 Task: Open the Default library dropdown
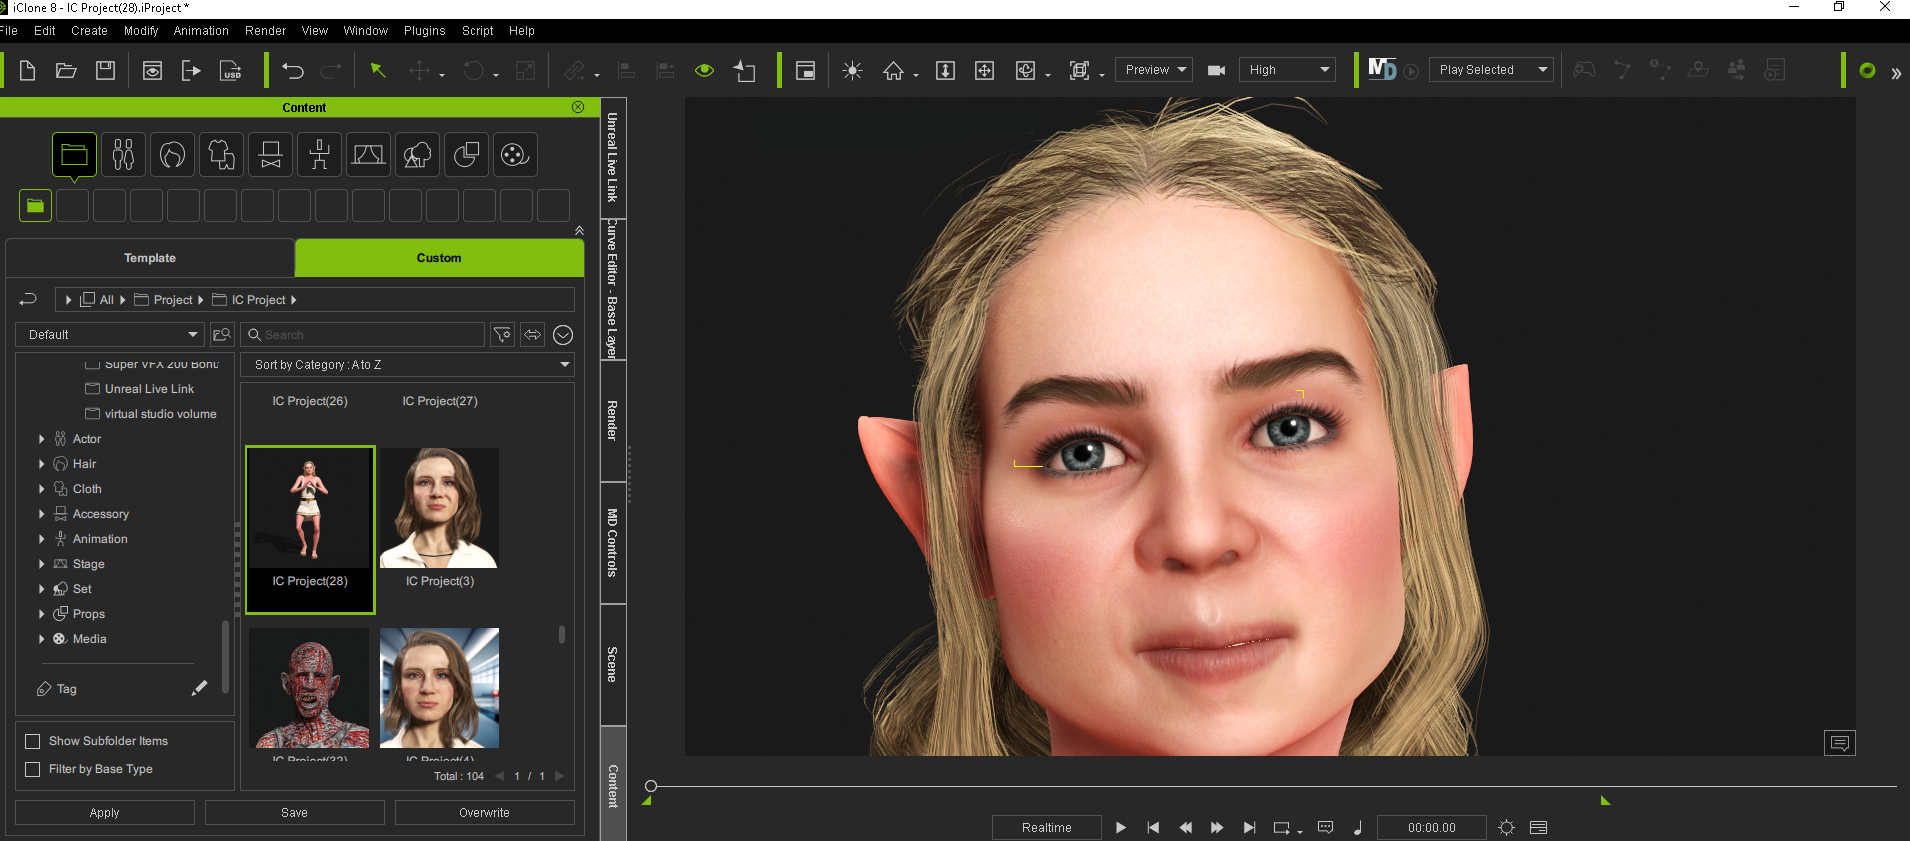(x=110, y=335)
